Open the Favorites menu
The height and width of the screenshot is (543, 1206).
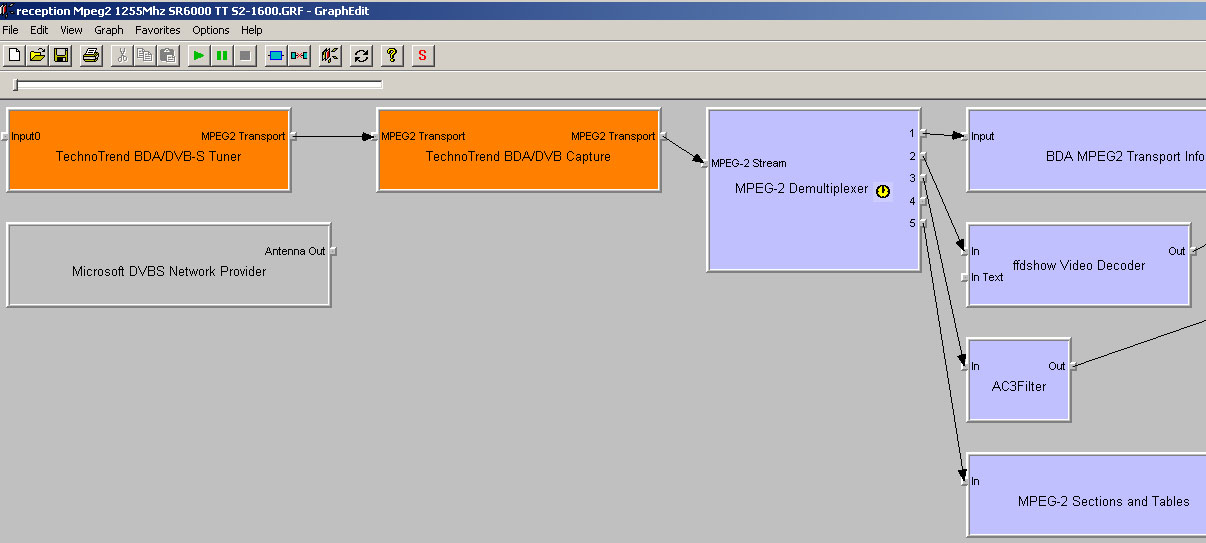(x=158, y=30)
